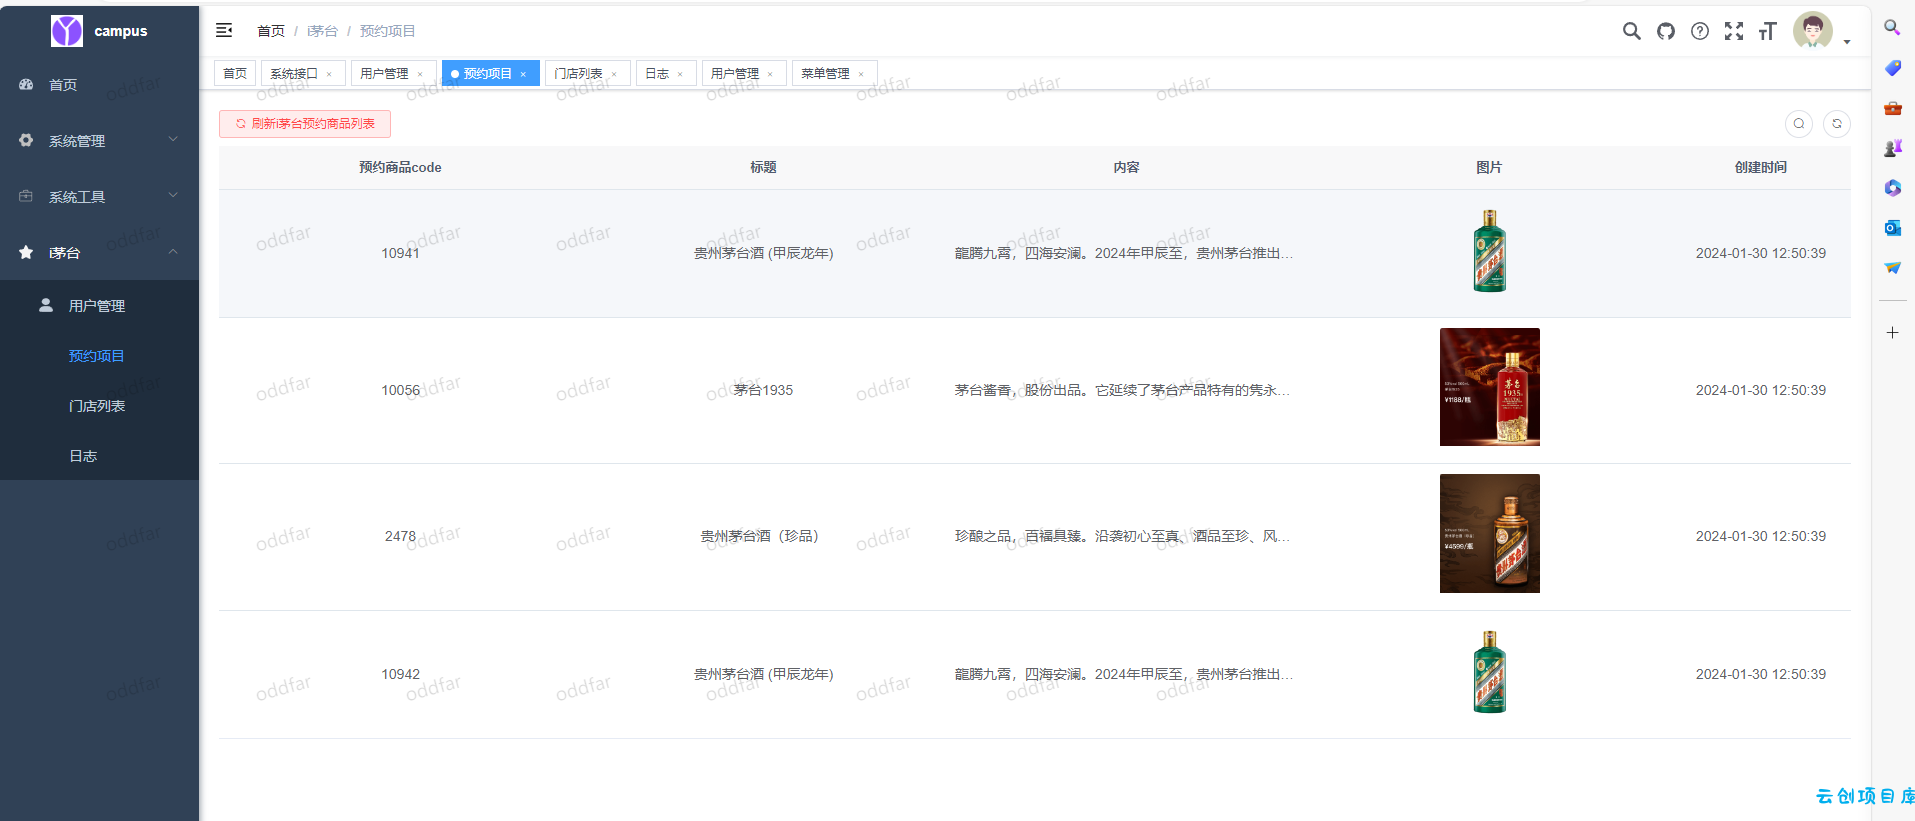Image resolution: width=1915 pixels, height=821 pixels.
Task: Open 日志 in the left sidebar
Action: (99, 456)
